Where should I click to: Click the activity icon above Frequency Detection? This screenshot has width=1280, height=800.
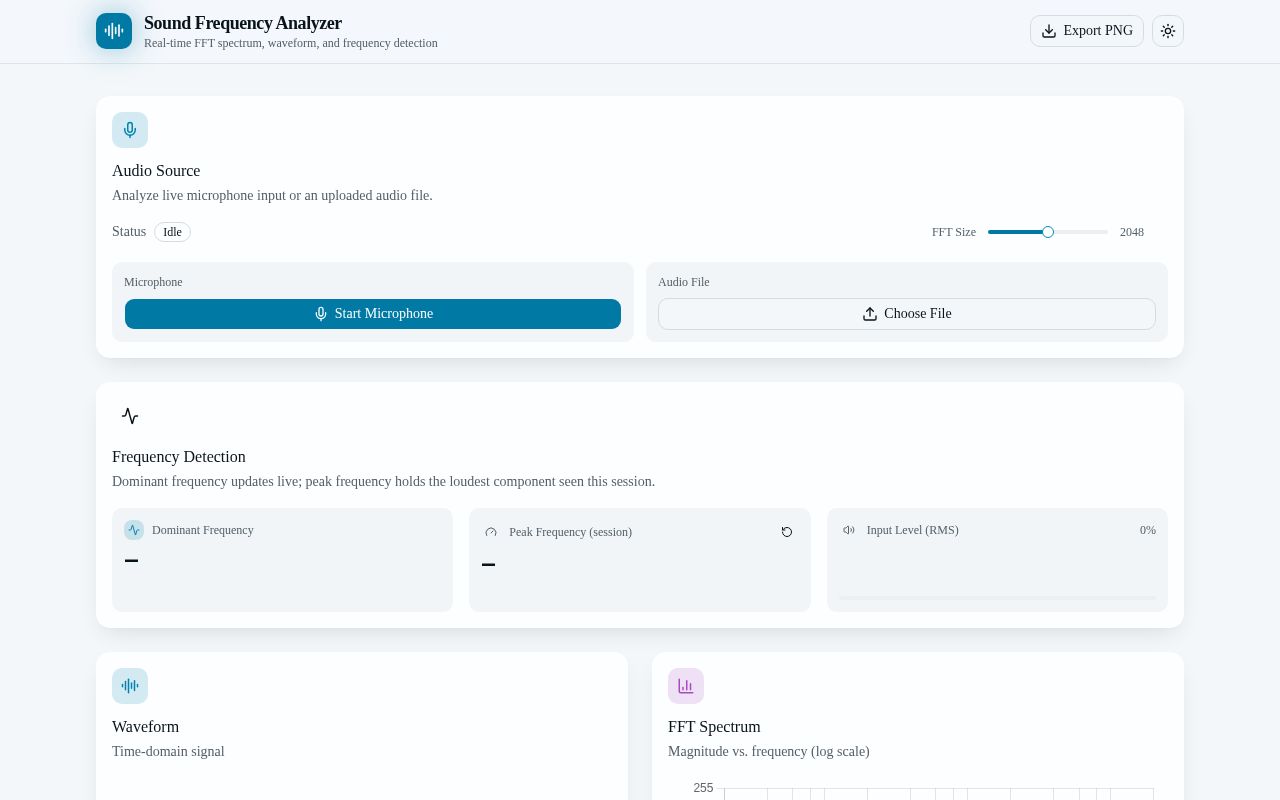pyautogui.click(x=130, y=416)
